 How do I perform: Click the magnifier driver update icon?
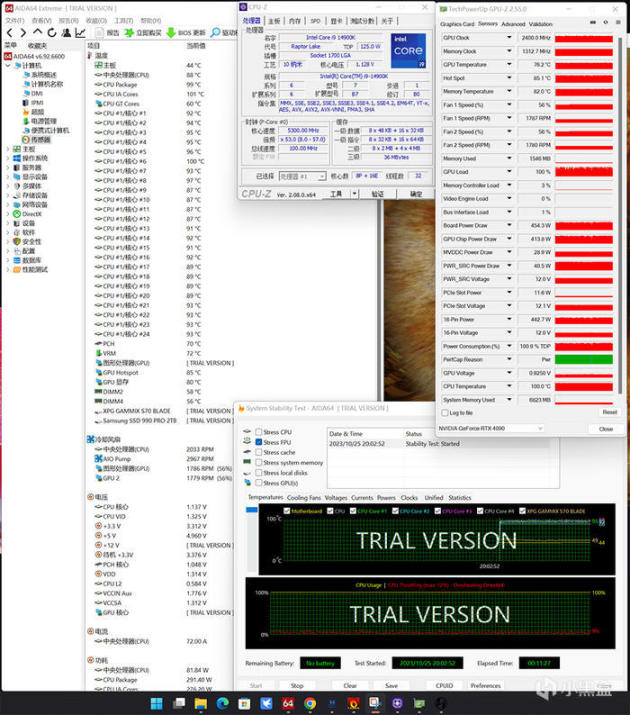[x=215, y=32]
